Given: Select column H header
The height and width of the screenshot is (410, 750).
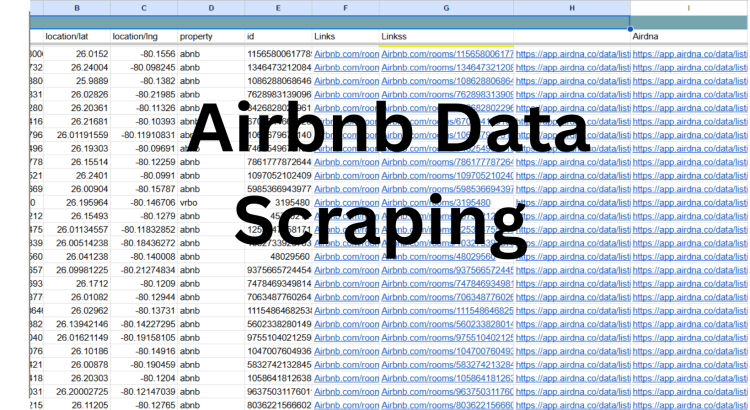Looking at the screenshot, I should [572, 8].
